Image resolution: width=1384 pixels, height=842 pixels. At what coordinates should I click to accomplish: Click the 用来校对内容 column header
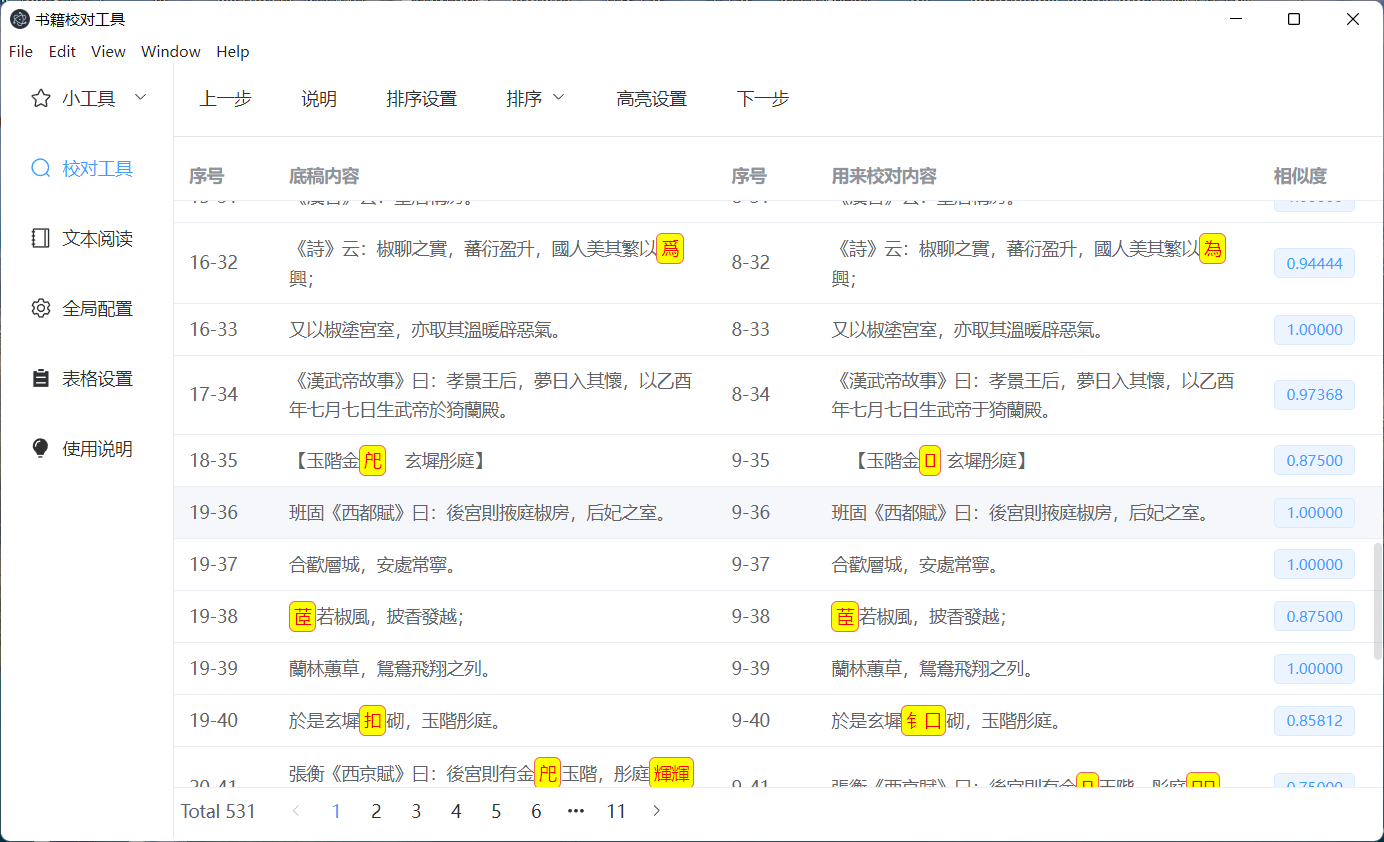pos(884,176)
